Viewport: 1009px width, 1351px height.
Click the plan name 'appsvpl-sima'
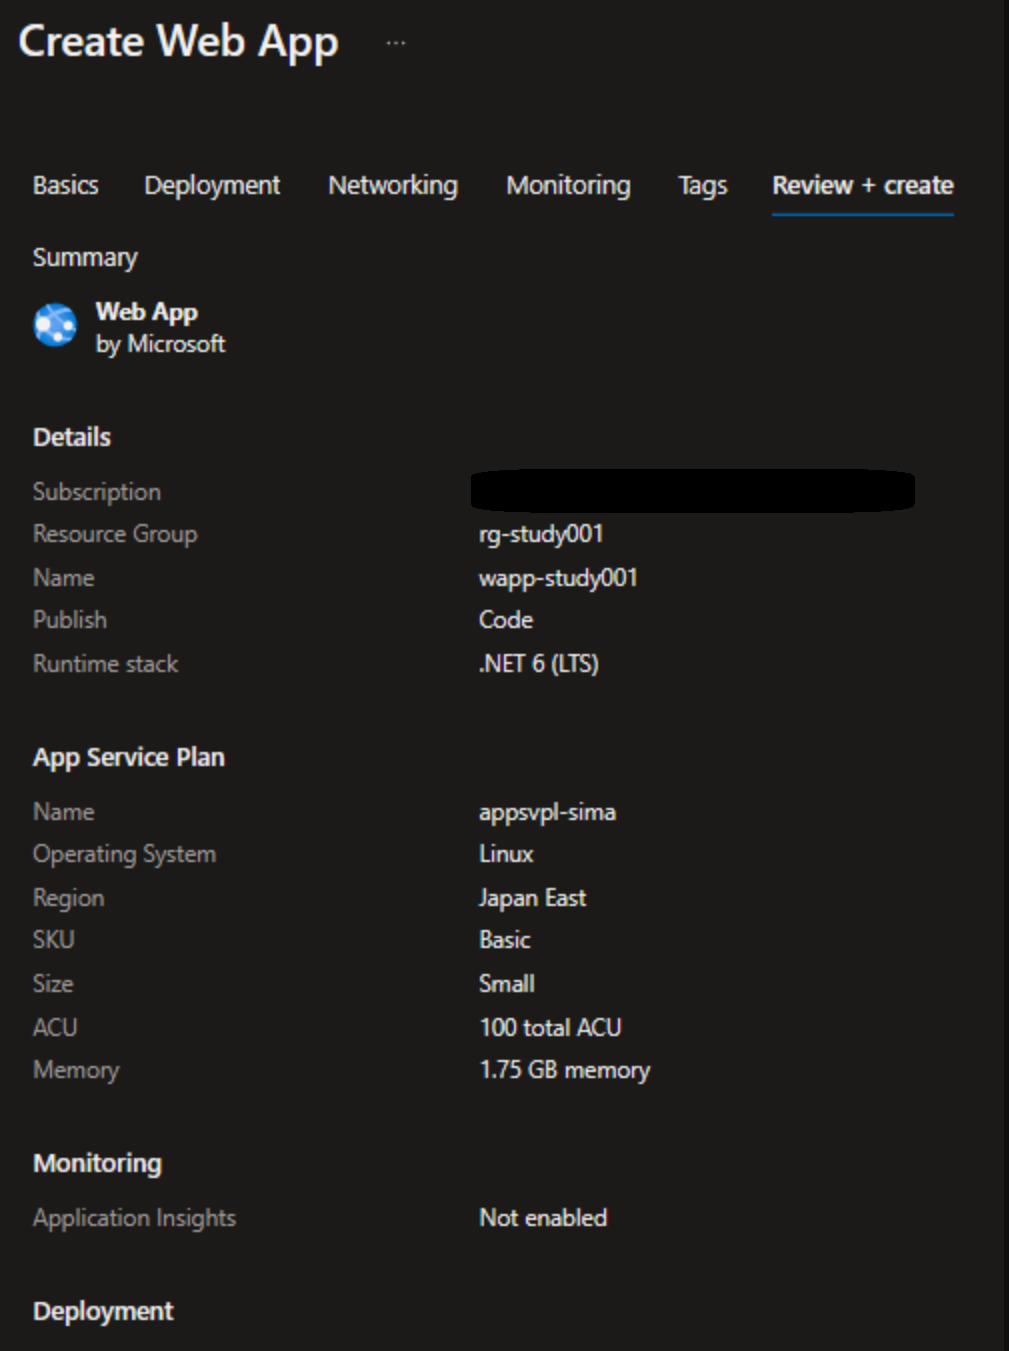547,812
